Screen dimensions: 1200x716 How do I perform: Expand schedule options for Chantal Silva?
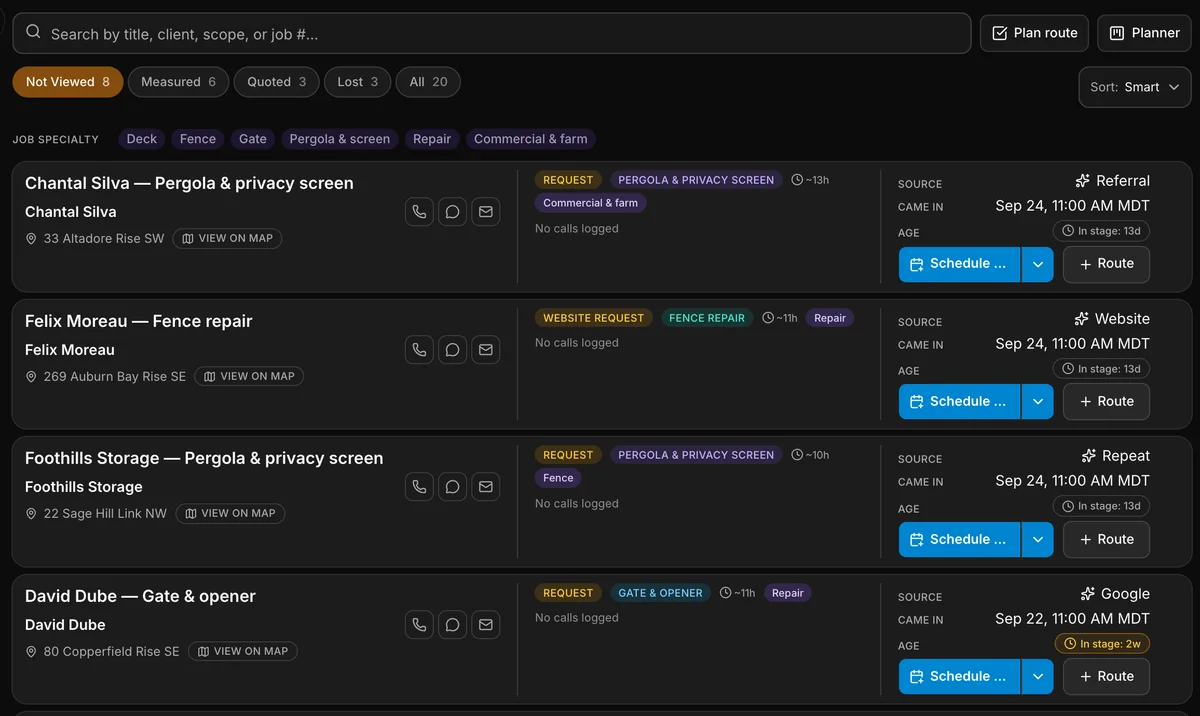[1037, 264]
